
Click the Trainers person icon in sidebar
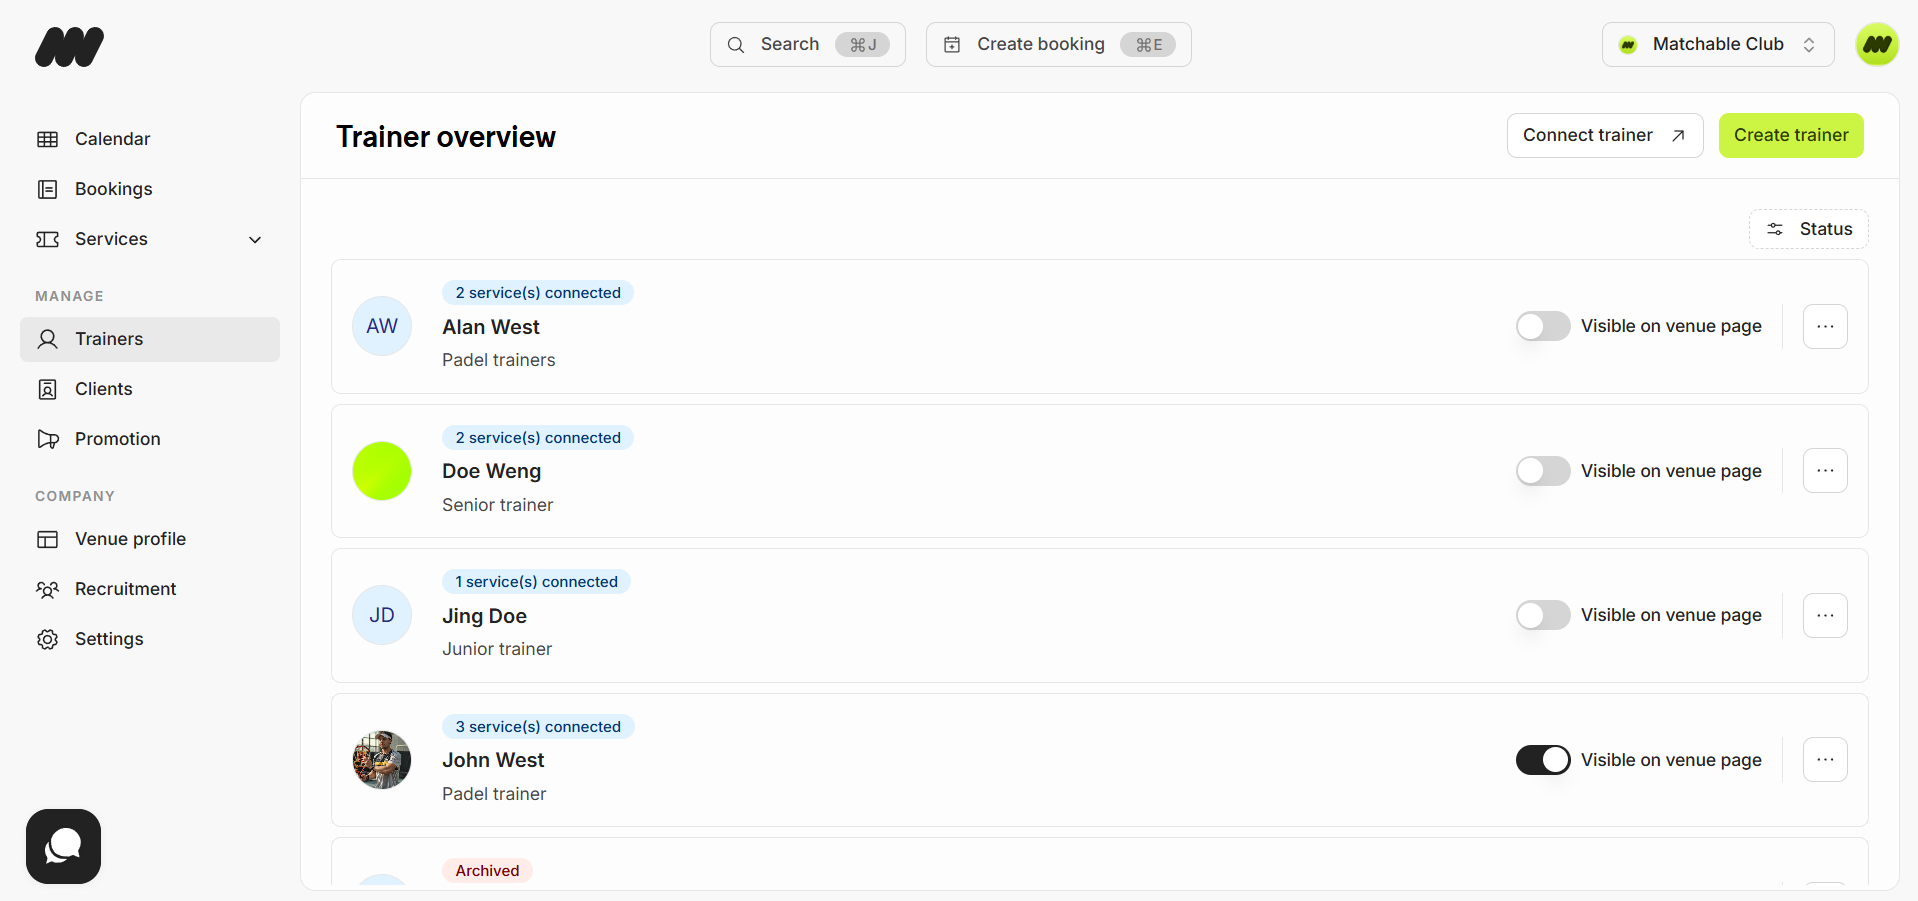pos(47,339)
